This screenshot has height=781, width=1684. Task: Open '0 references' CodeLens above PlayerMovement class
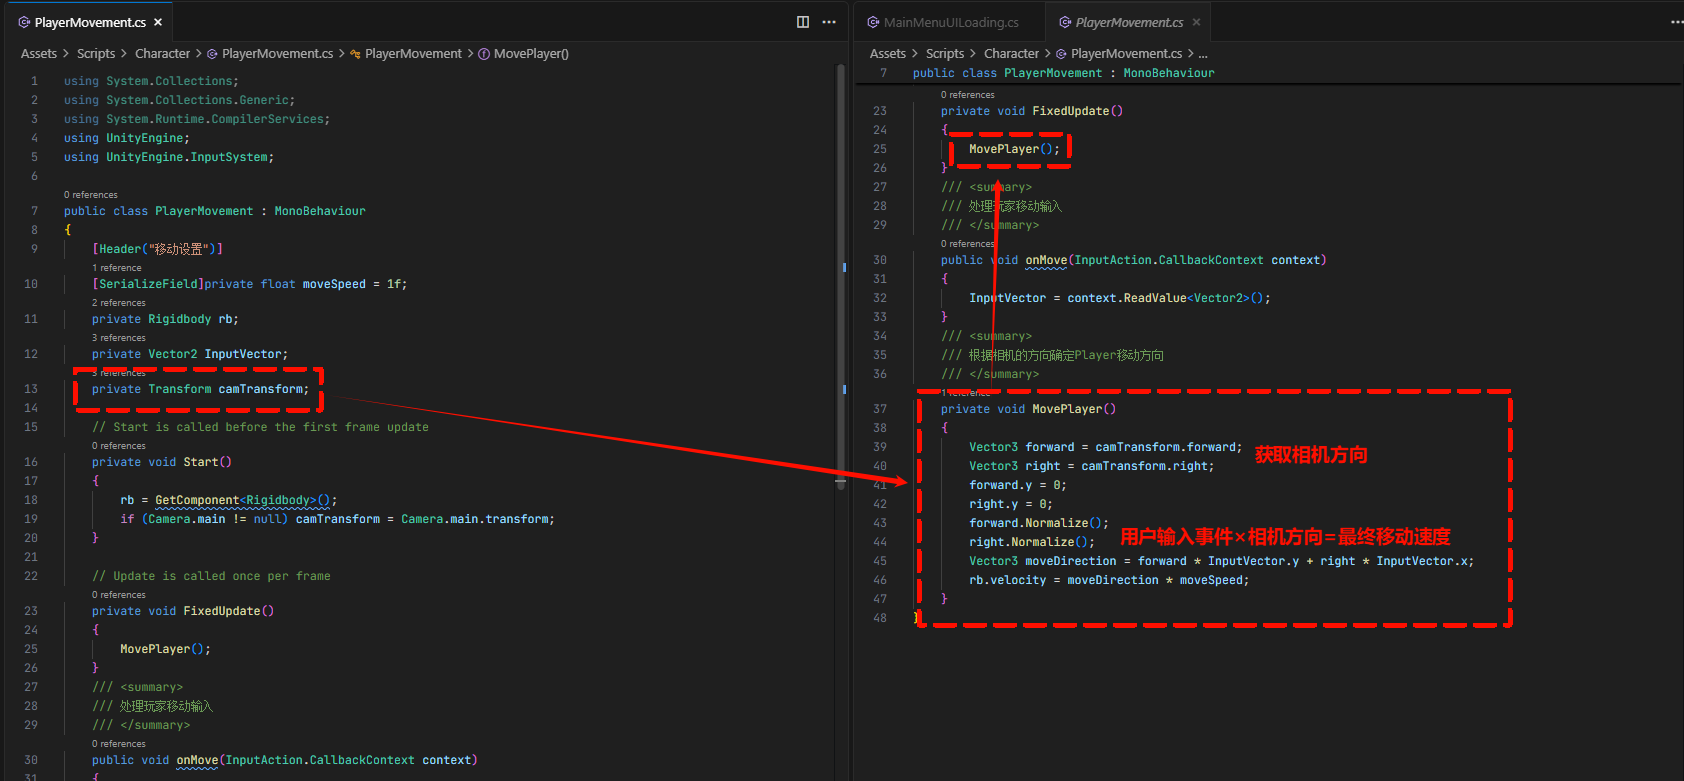pos(91,195)
